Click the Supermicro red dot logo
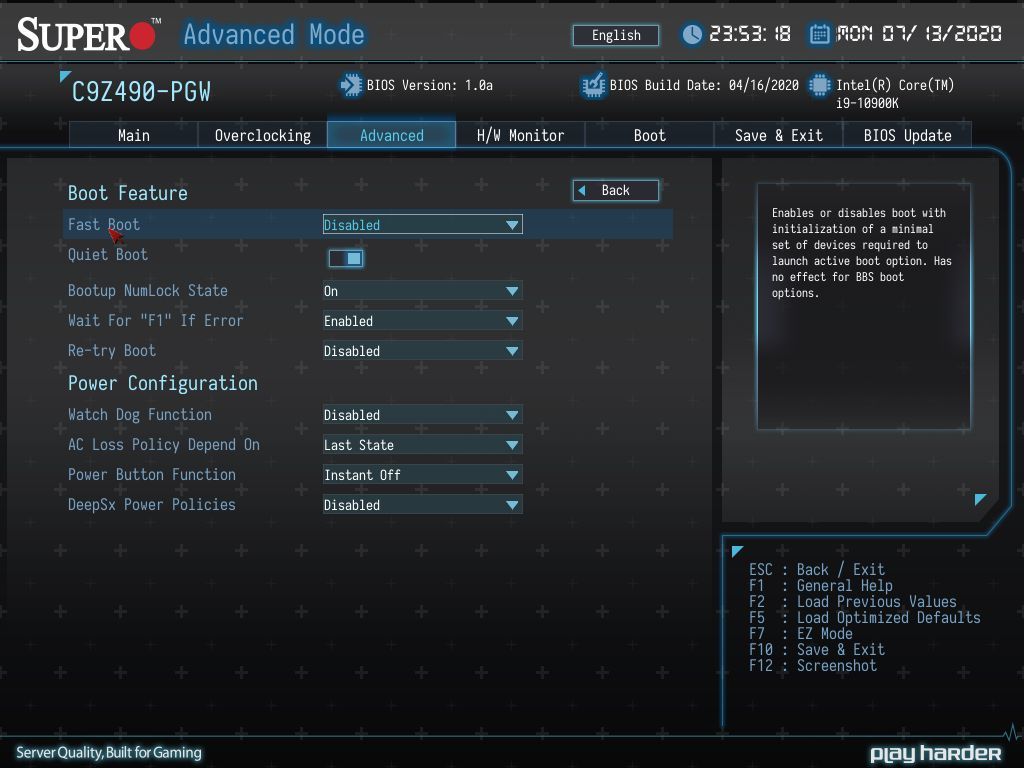 tap(142, 36)
